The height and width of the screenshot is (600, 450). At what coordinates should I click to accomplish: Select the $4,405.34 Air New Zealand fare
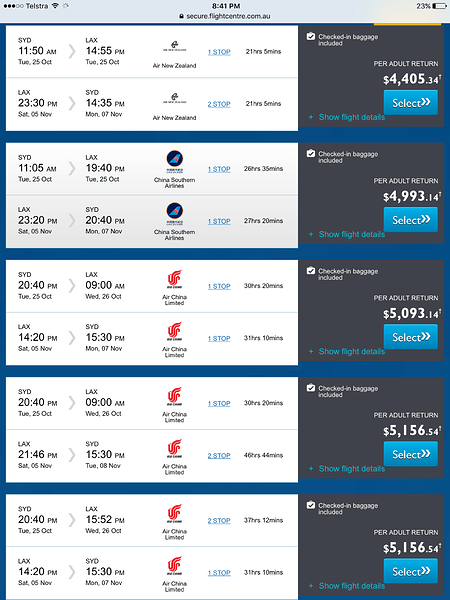coord(411,103)
